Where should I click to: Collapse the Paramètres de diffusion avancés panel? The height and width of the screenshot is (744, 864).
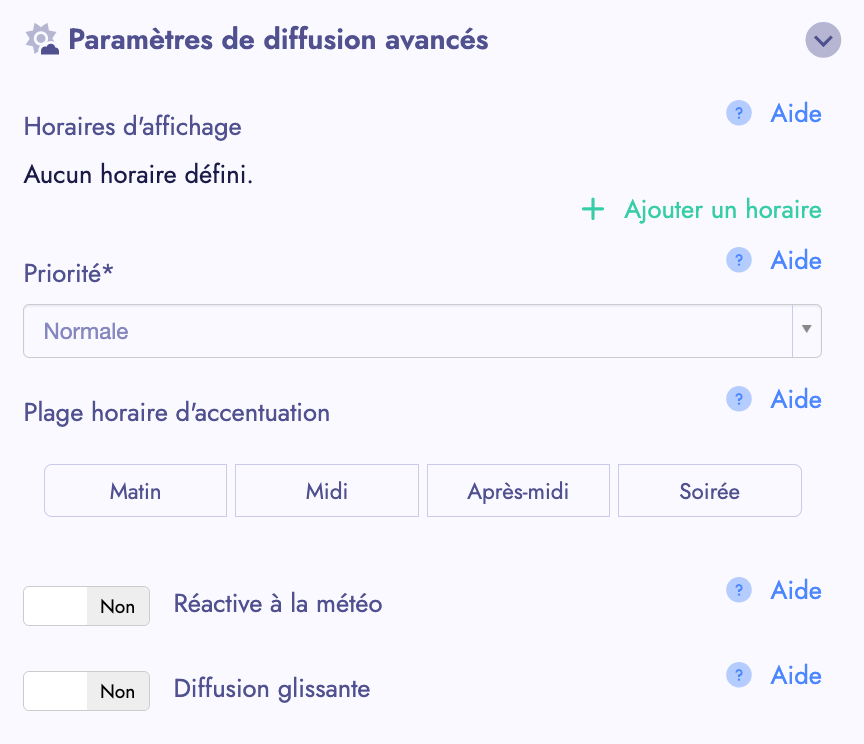coord(823,41)
